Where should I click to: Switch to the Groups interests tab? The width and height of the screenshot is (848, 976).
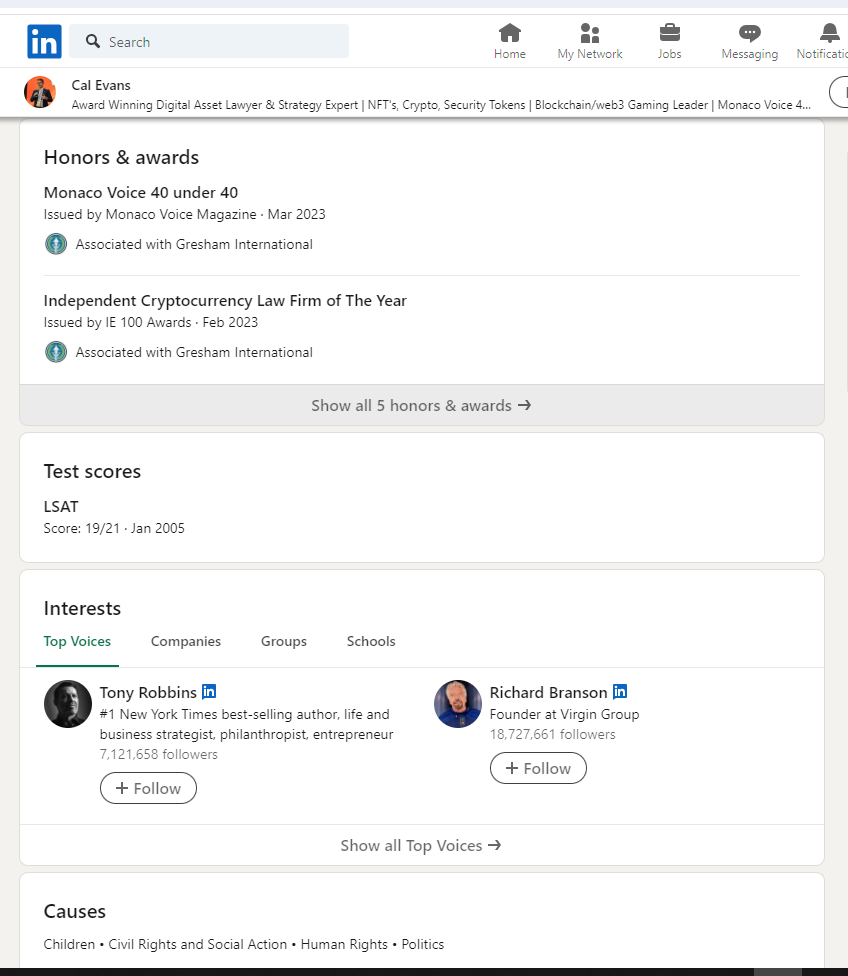click(284, 641)
